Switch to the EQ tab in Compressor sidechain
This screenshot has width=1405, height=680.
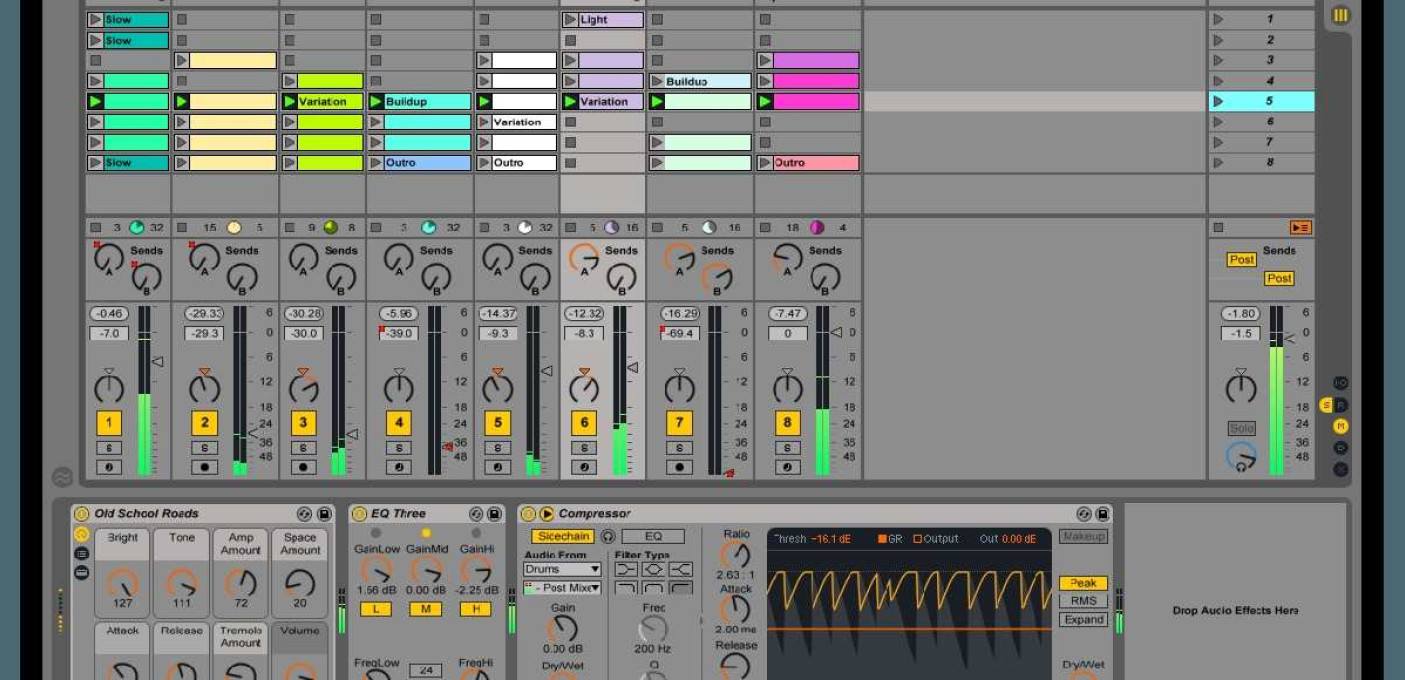point(654,537)
